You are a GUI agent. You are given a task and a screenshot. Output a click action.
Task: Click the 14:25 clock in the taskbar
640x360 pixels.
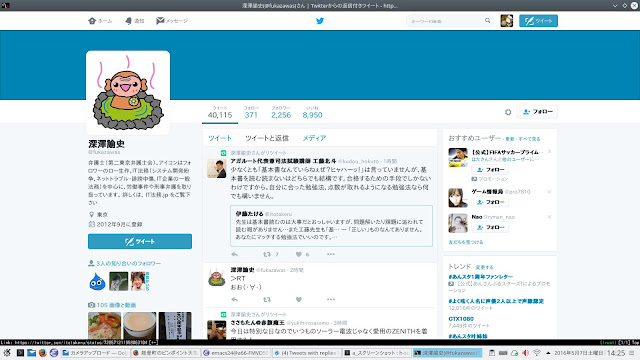(x=616, y=353)
